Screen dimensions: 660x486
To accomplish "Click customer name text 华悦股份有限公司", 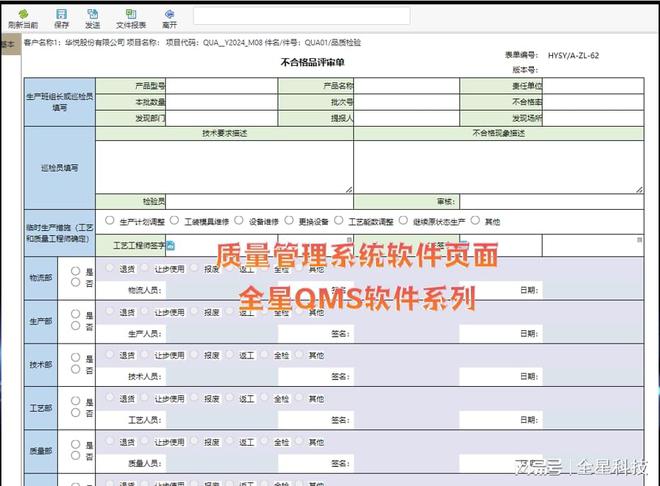I will pos(95,42).
